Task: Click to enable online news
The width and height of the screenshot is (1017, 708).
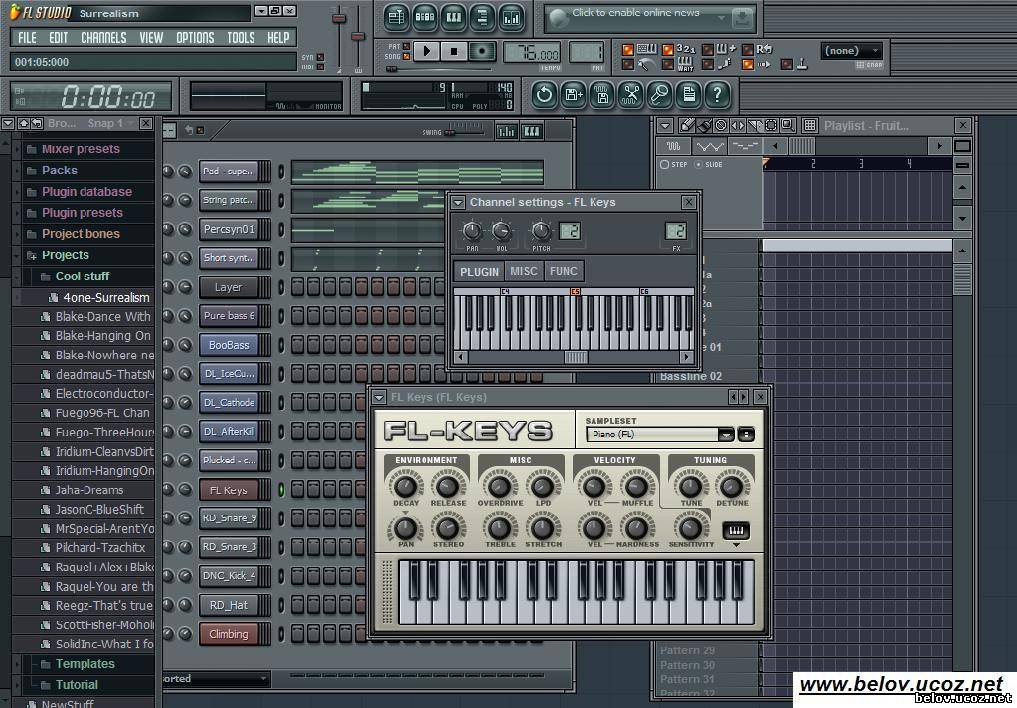Action: [x=636, y=12]
